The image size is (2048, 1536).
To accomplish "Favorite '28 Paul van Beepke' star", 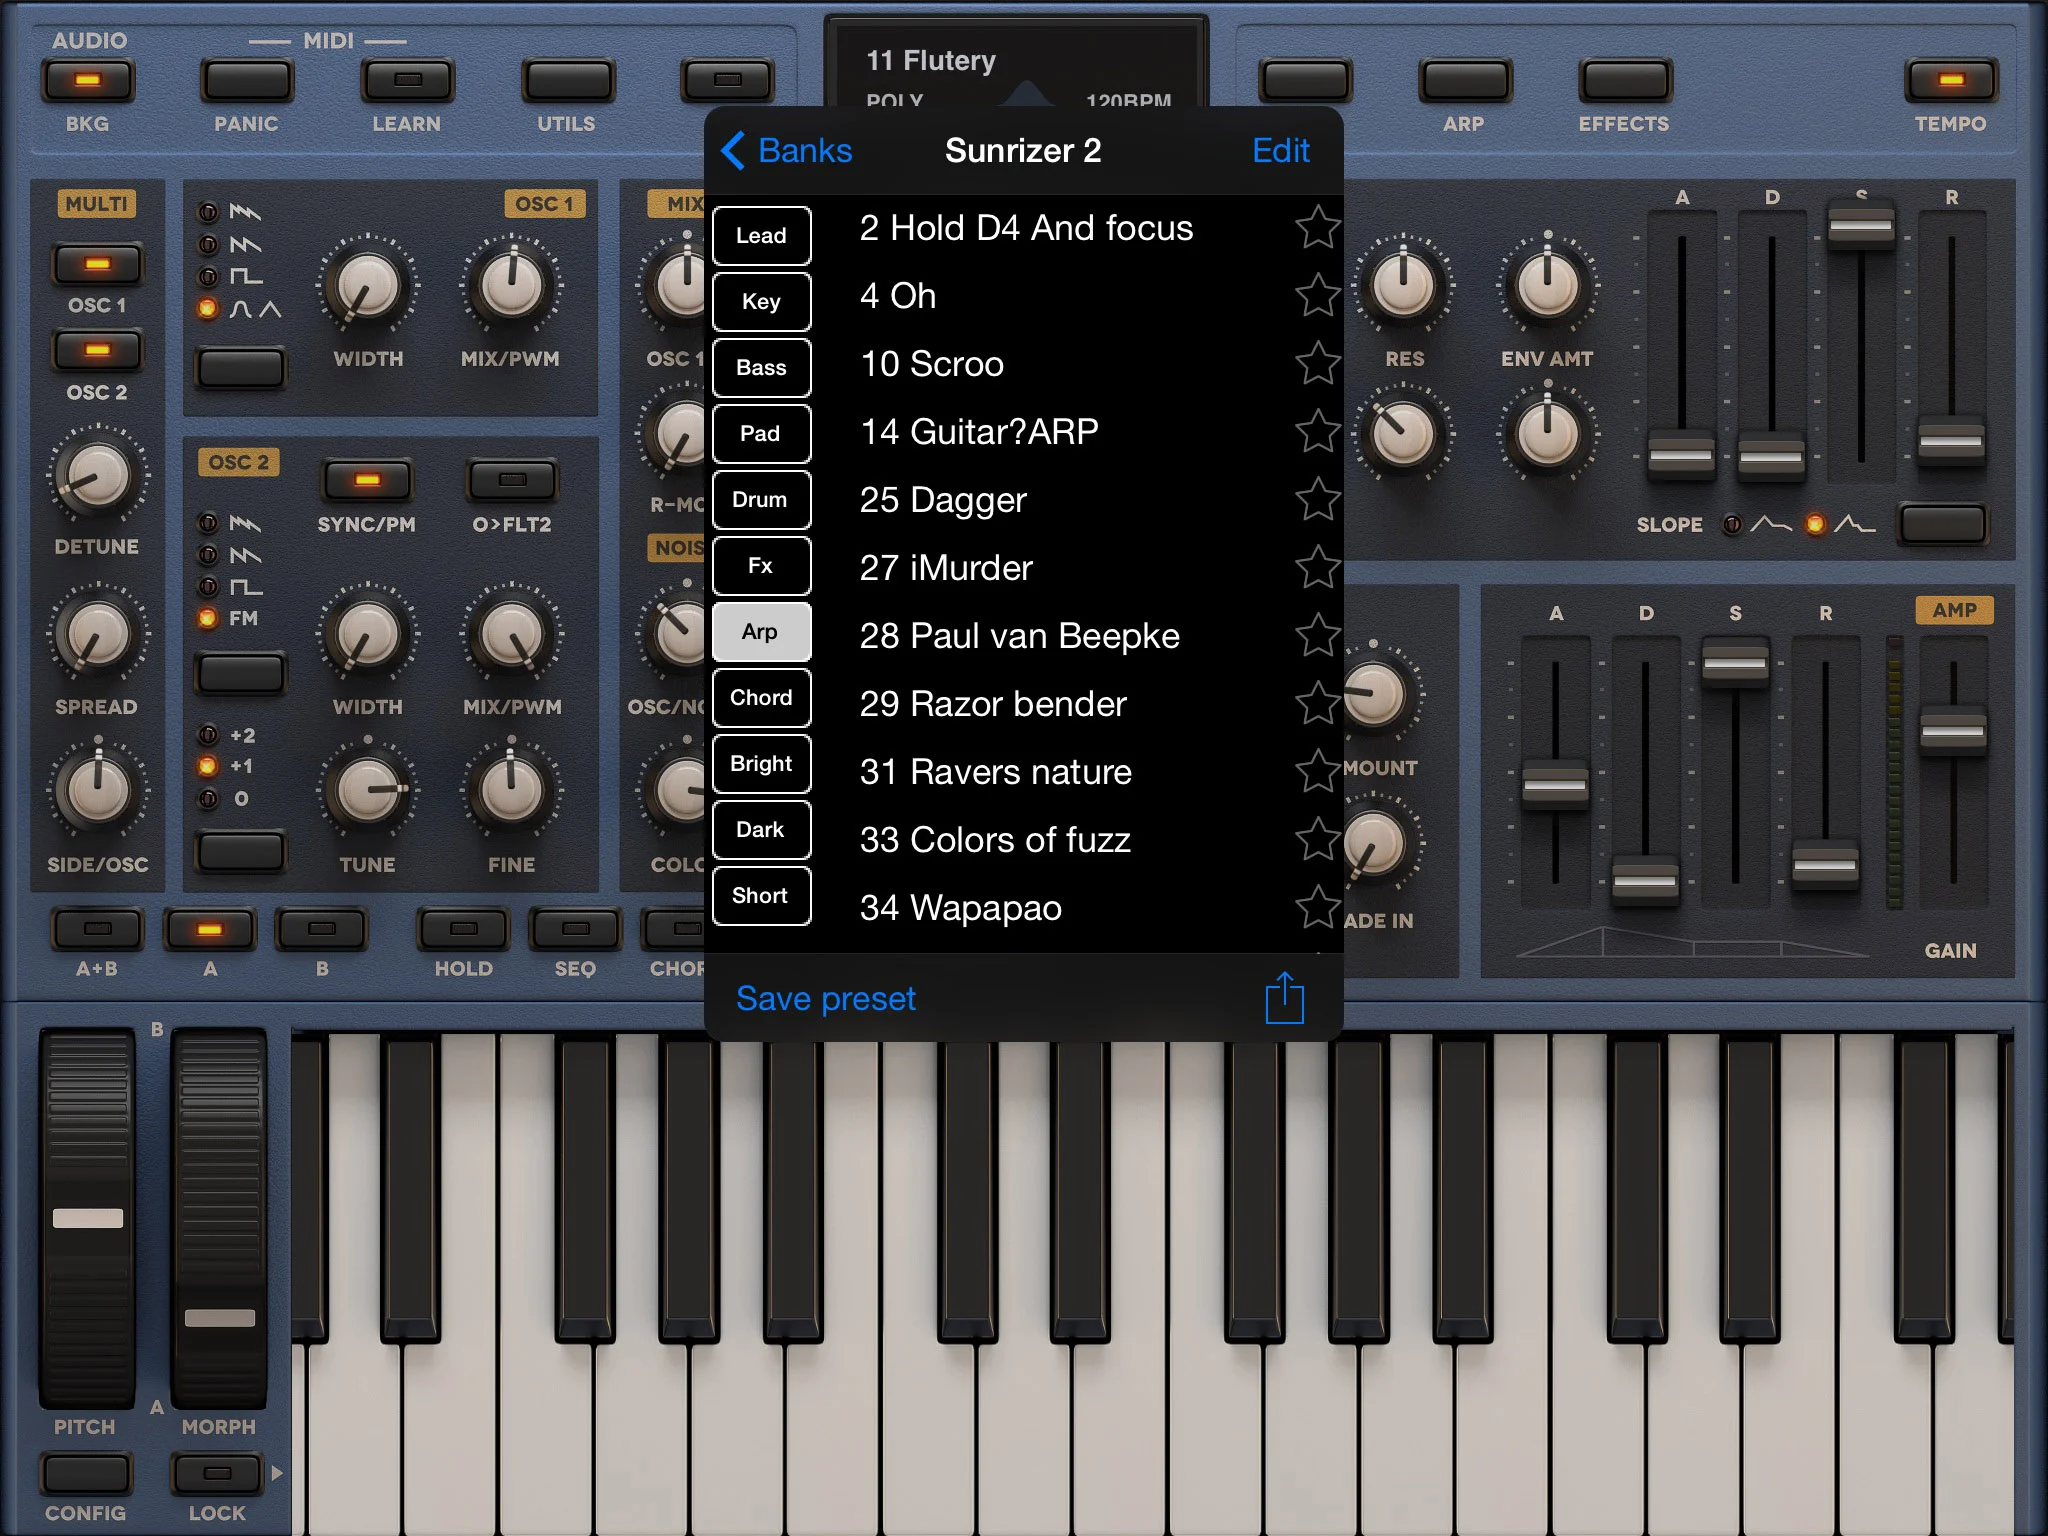I will [1317, 635].
